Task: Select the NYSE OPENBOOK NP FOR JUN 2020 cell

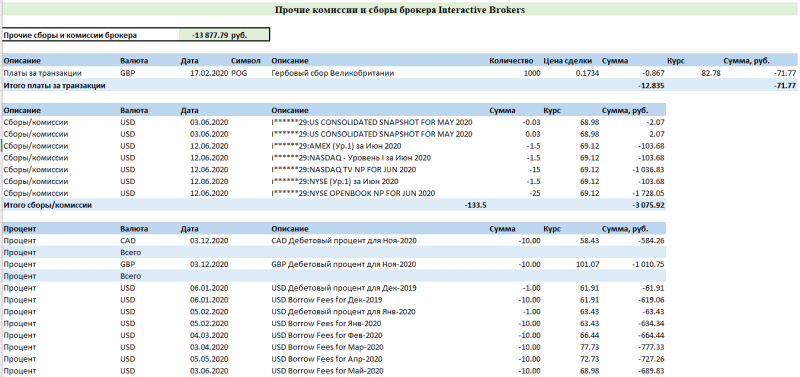Action: coord(353,193)
